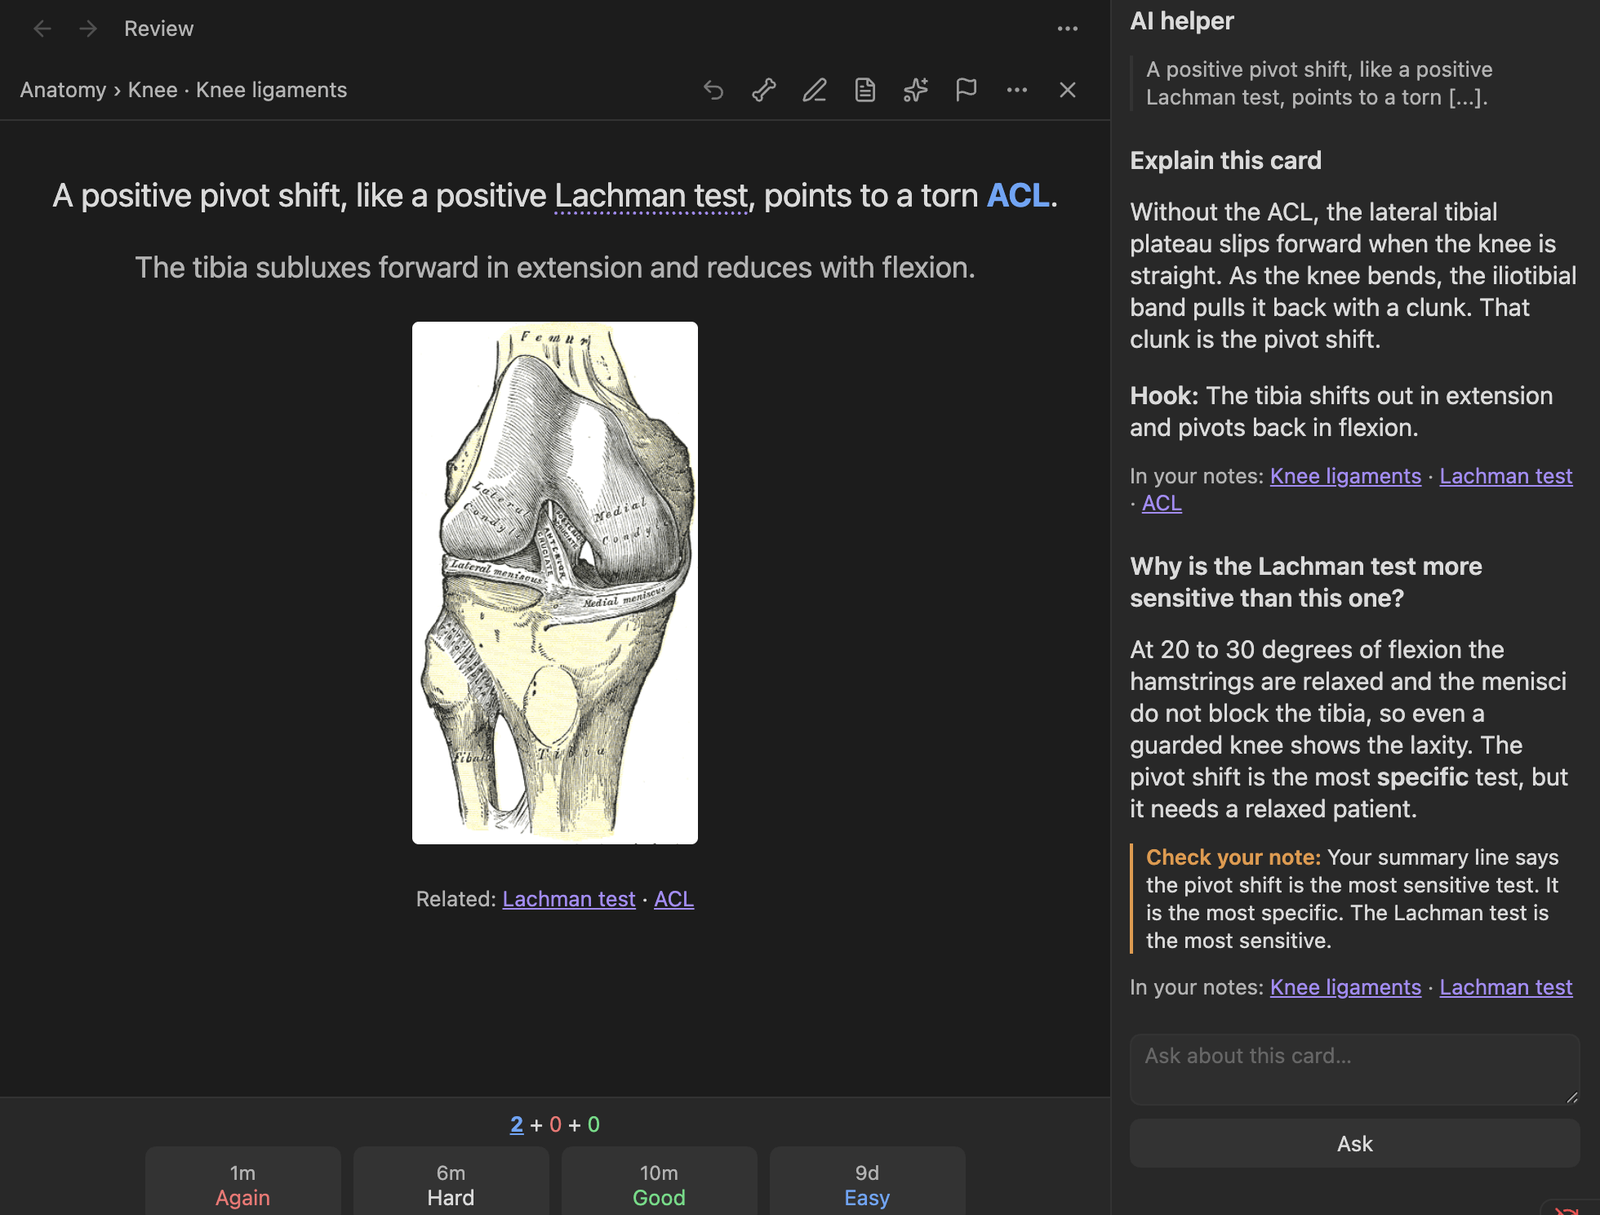Viewport: 1600px width, 1215px height.
Task: Open the Review tab options menu
Action: click(x=1067, y=29)
